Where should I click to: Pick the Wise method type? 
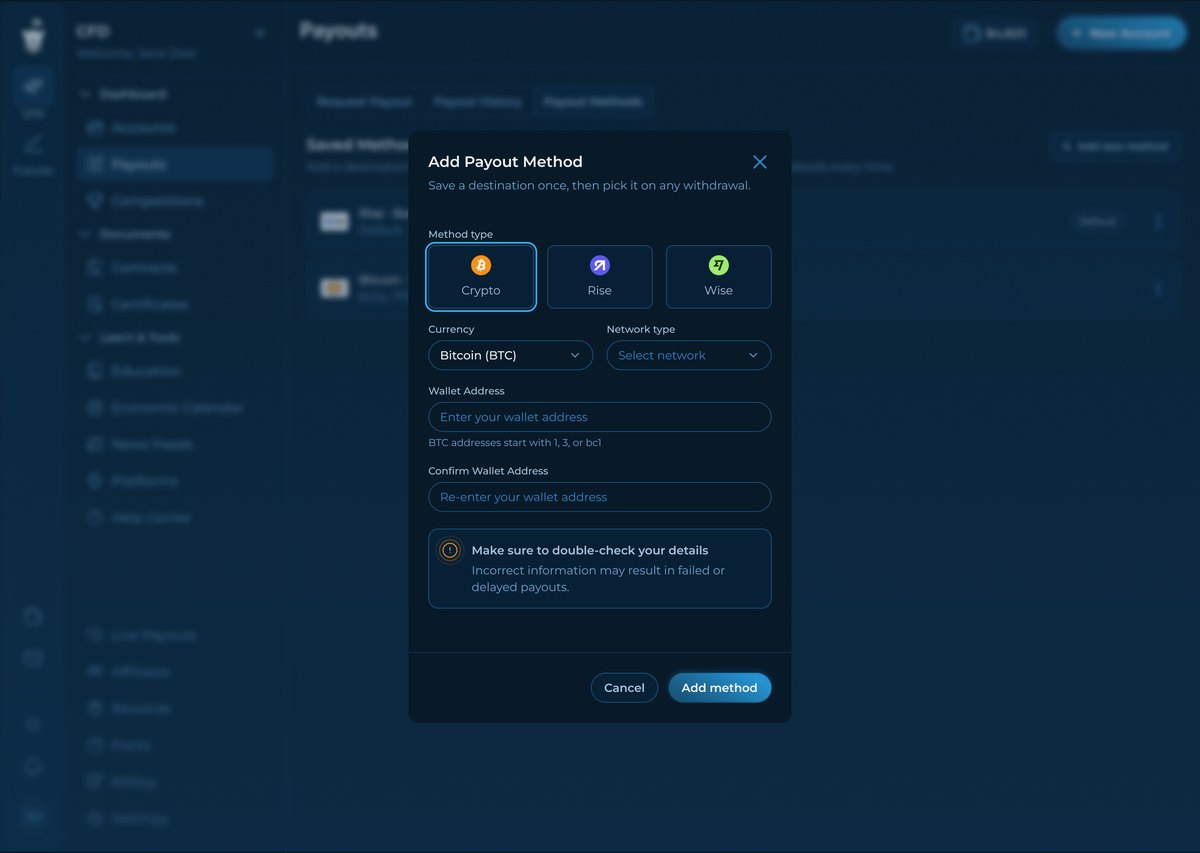pyautogui.click(x=719, y=277)
